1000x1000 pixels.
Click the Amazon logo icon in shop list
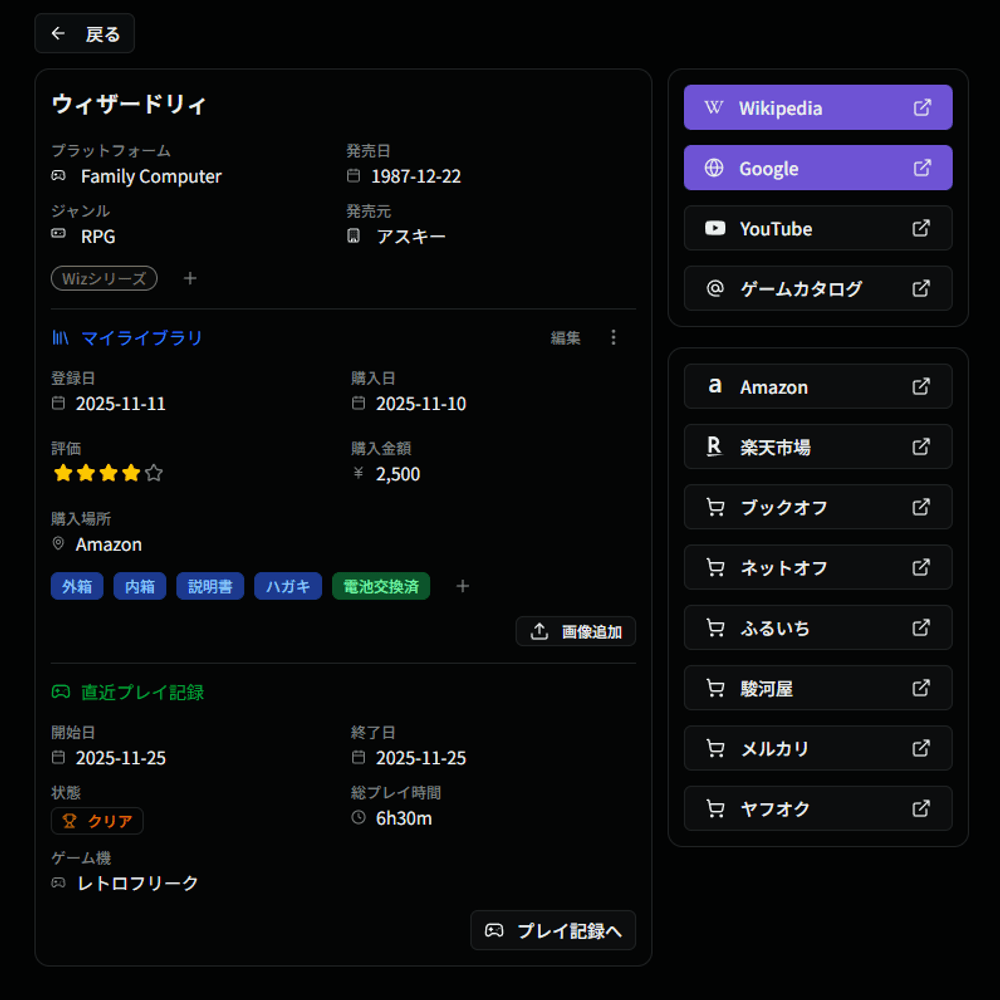pos(715,386)
